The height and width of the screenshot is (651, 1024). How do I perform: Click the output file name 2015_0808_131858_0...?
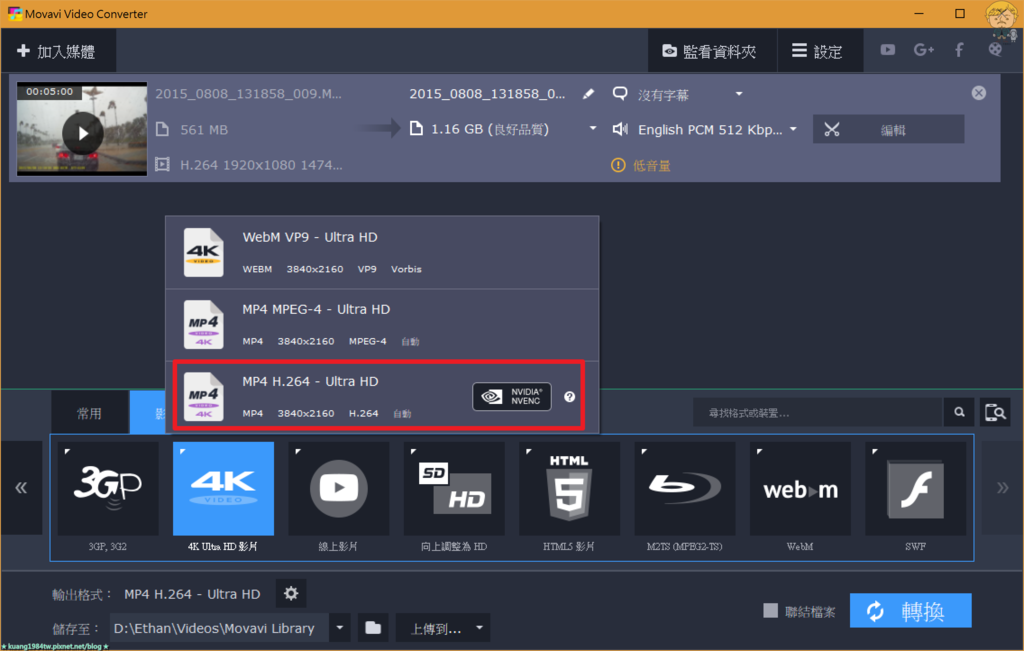click(487, 94)
